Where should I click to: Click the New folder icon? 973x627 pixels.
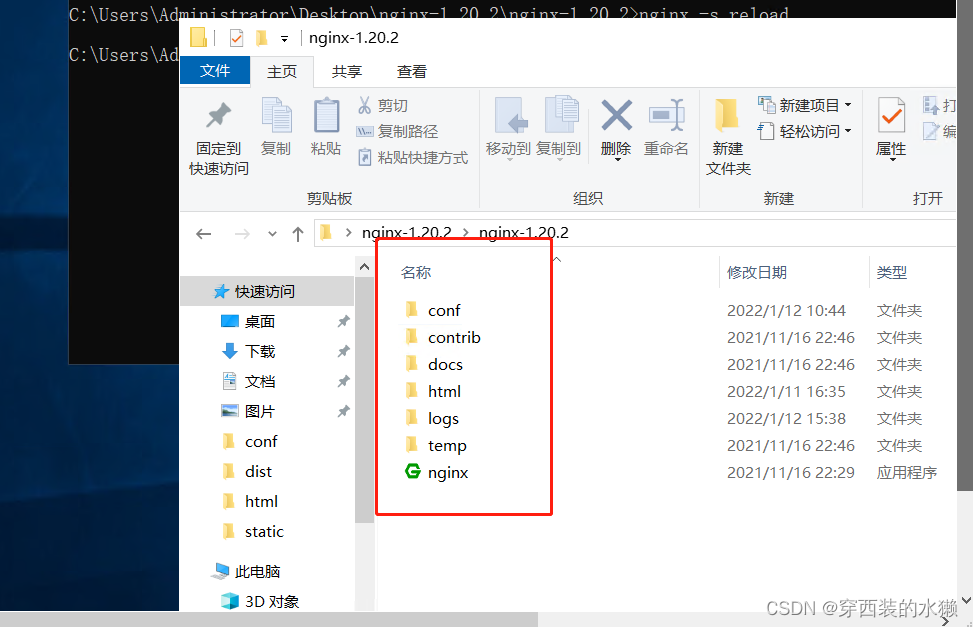(727, 115)
